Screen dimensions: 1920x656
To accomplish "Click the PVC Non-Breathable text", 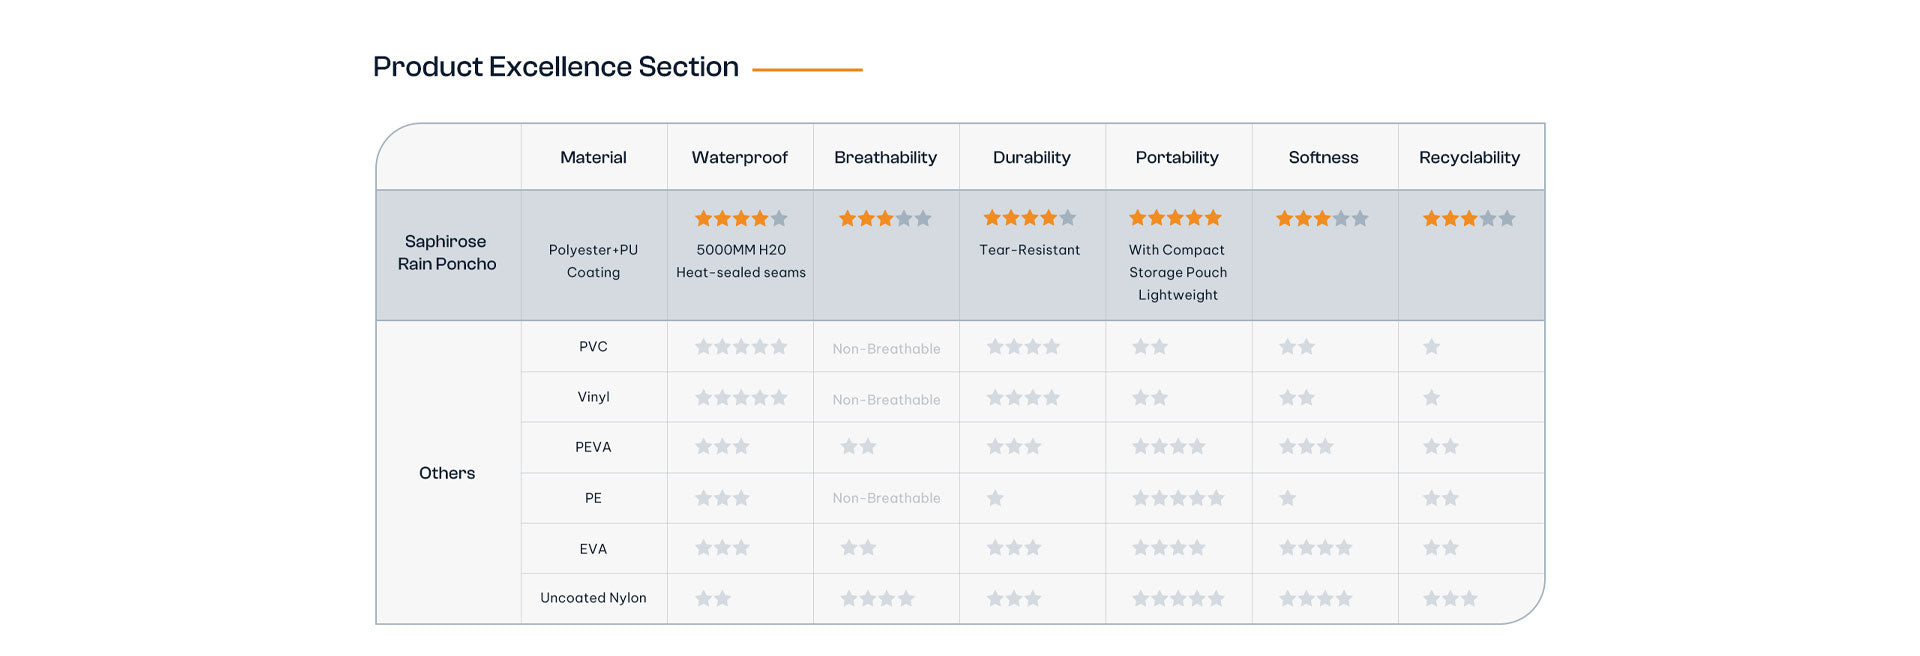I will (x=886, y=349).
